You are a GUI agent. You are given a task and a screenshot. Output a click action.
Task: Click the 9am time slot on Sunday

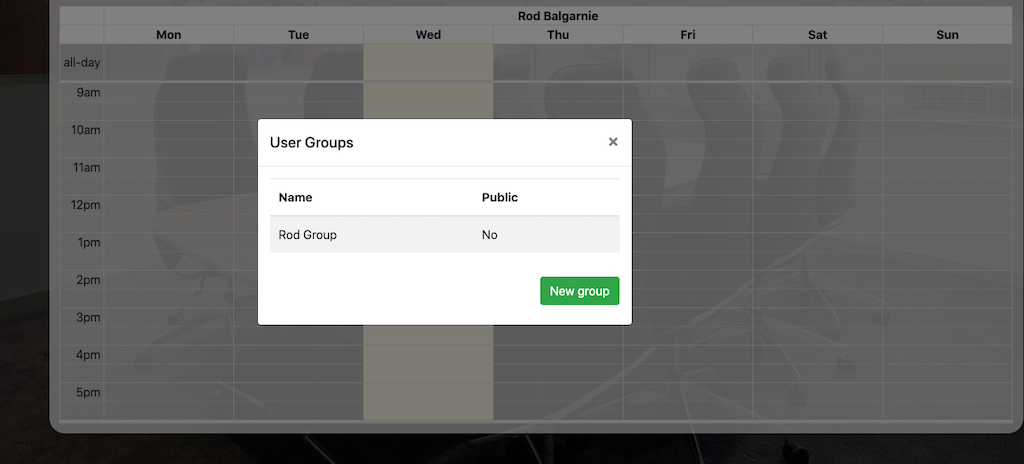947,93
